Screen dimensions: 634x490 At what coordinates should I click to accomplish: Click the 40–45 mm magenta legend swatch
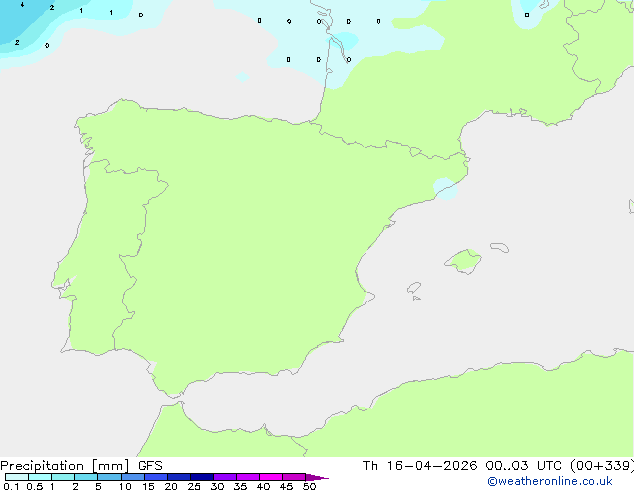[271, 477]
